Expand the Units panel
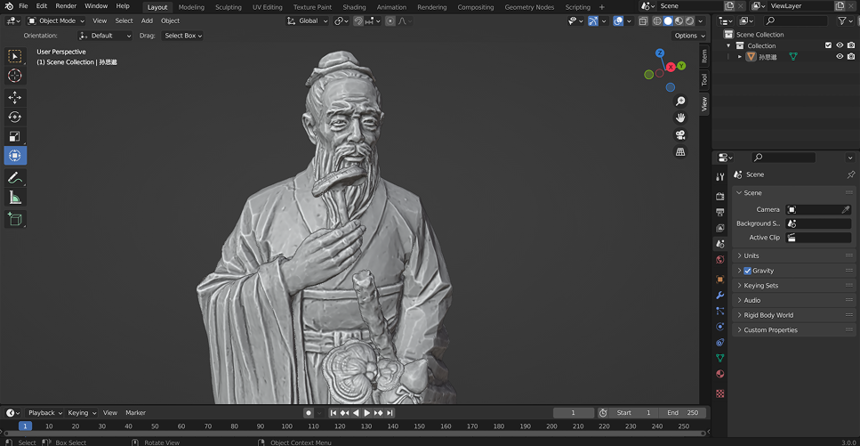860x446 pixels. 794,256
